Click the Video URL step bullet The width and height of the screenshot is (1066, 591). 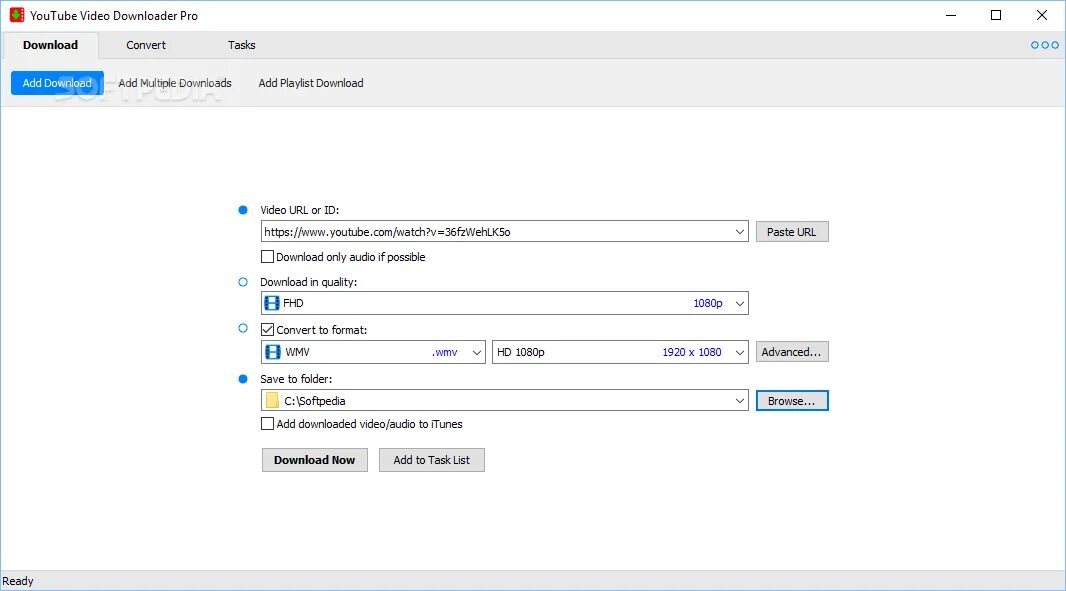click(242, 210)
